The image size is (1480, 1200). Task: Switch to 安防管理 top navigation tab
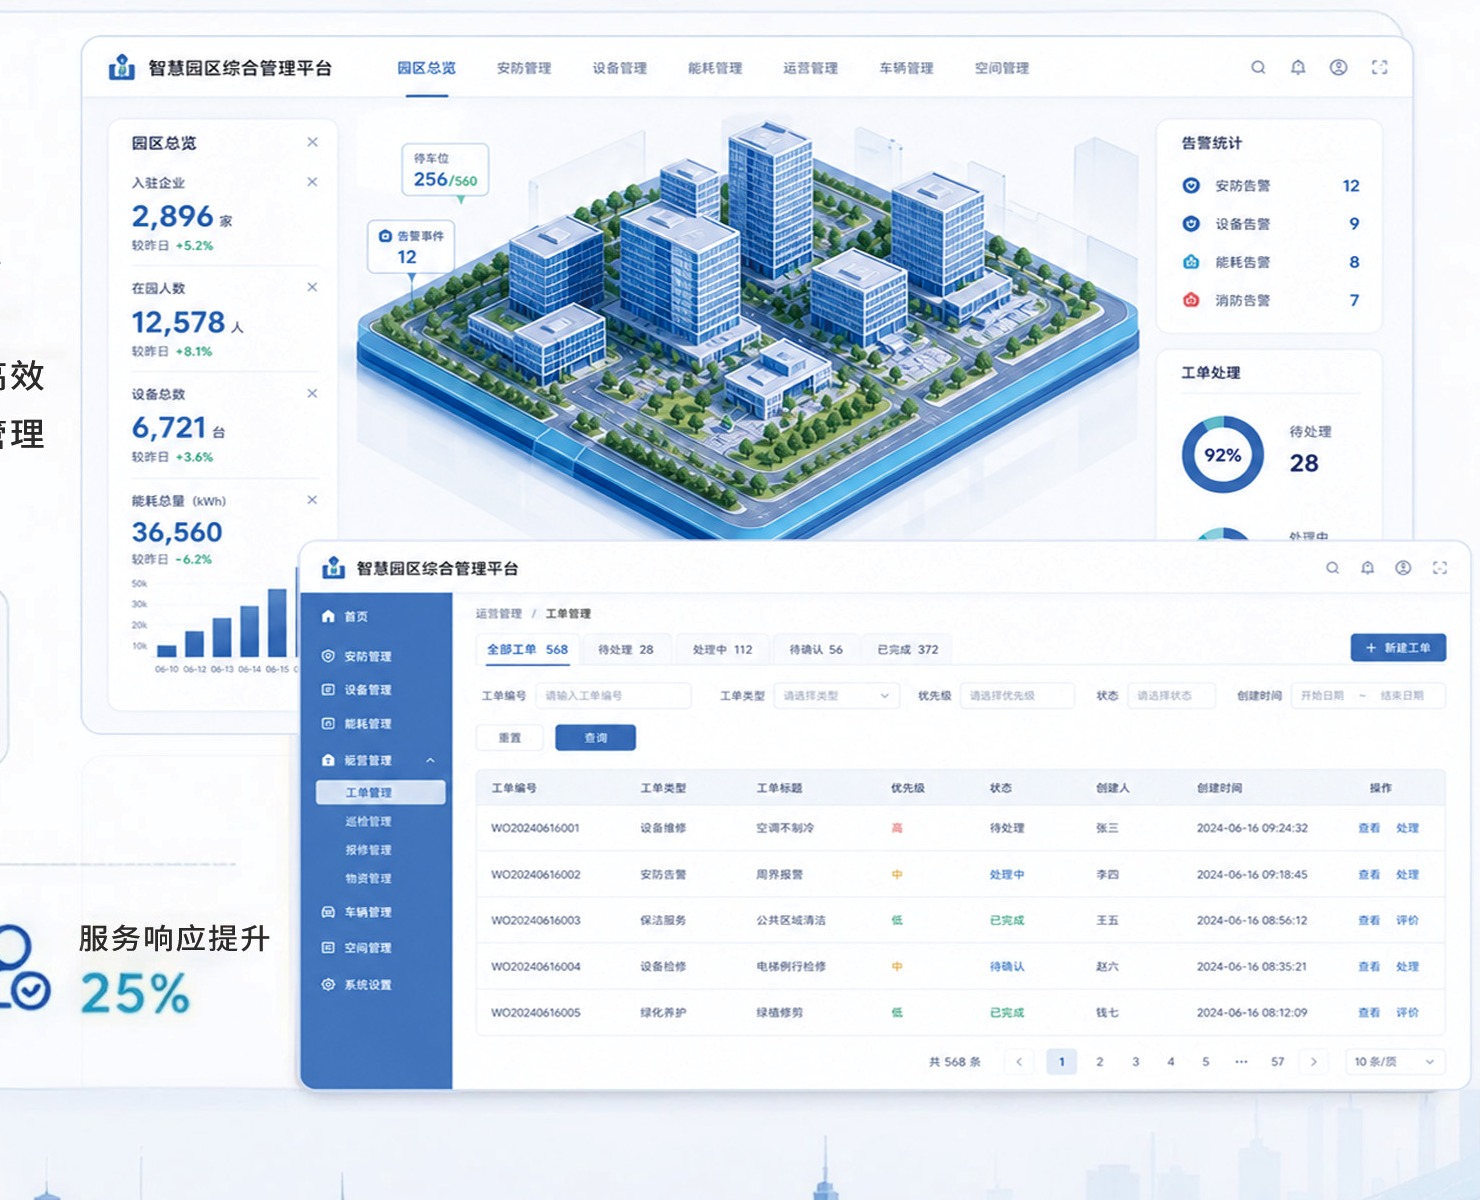tap(524, 68)
